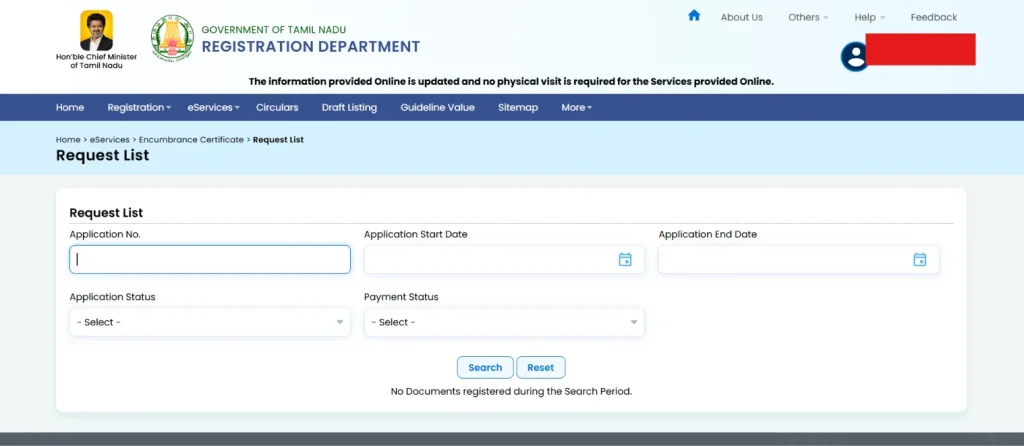Focus the Application No. input field
Viewport: 1024px width, 446px height.
(210, 259)
